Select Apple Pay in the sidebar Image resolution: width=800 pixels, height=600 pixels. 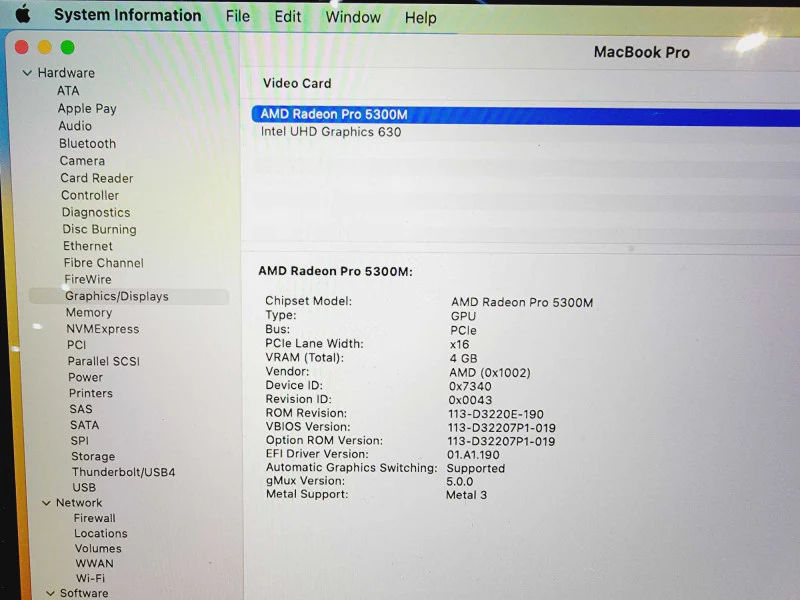tap(87, 109)
